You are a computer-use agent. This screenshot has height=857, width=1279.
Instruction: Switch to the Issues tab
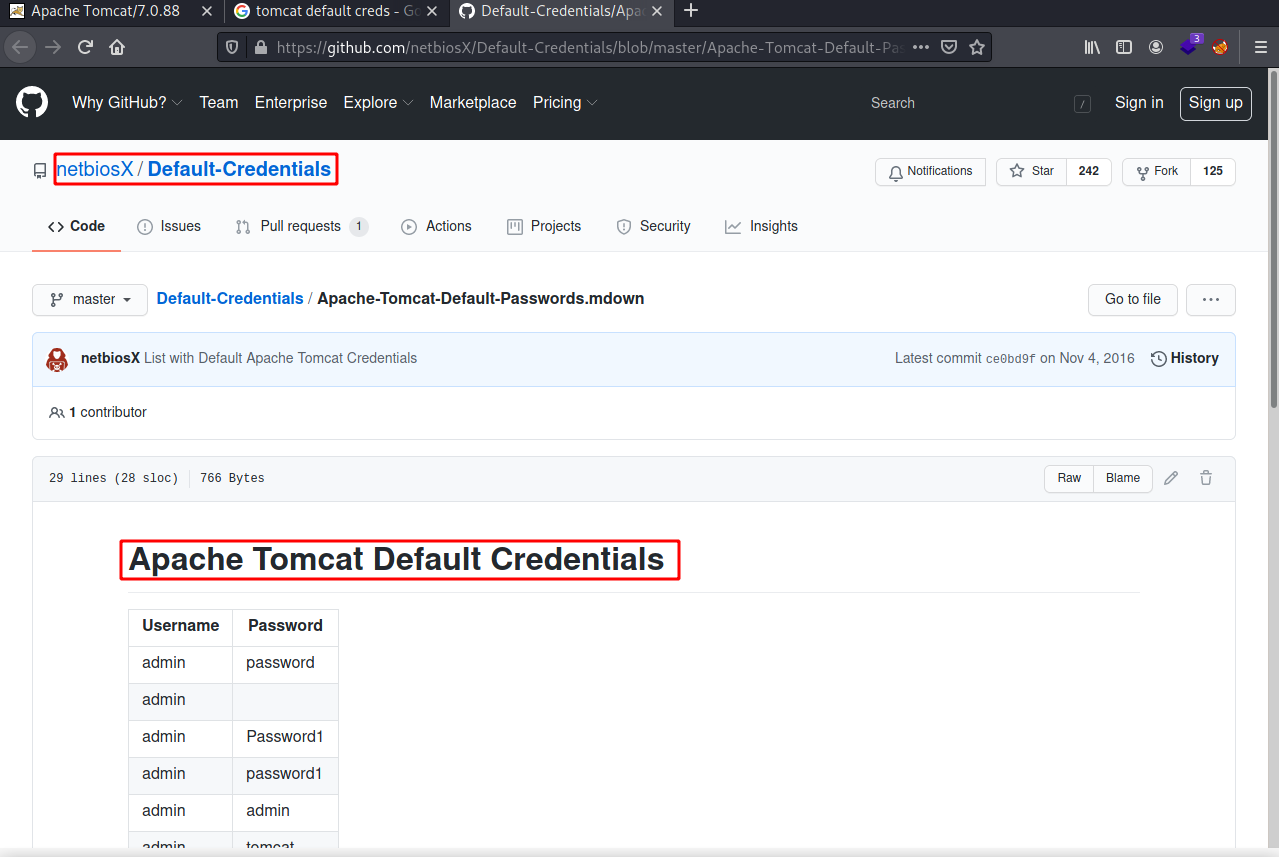(169, 226)
